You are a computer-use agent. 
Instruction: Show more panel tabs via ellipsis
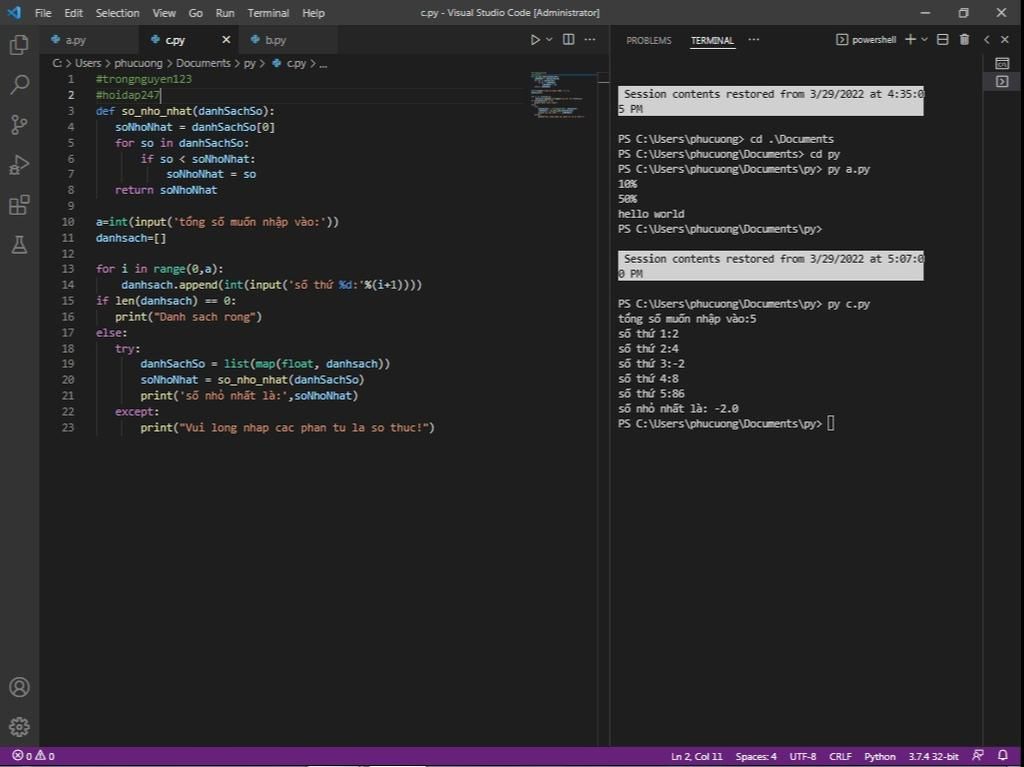(754, 40)
